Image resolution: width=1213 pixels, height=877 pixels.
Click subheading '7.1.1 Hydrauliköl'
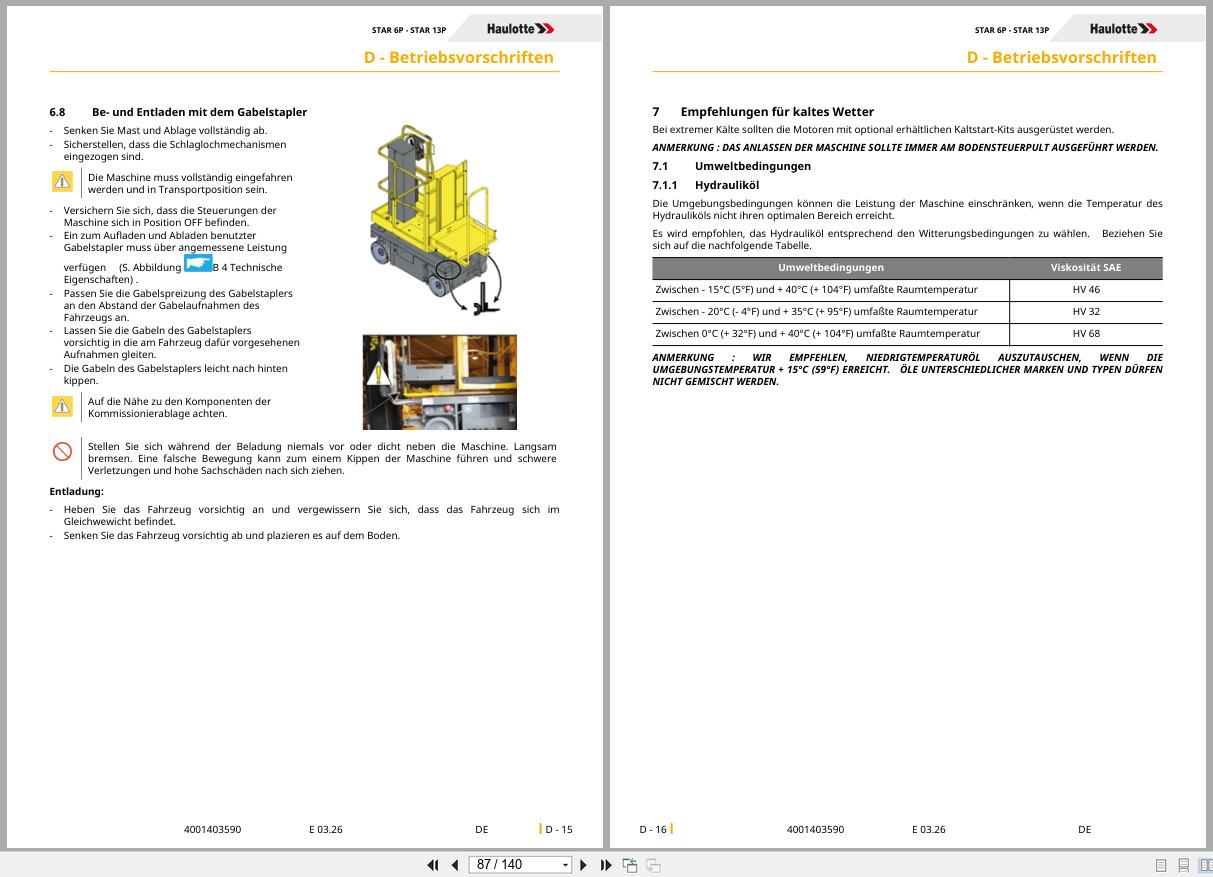coord(706,185)
